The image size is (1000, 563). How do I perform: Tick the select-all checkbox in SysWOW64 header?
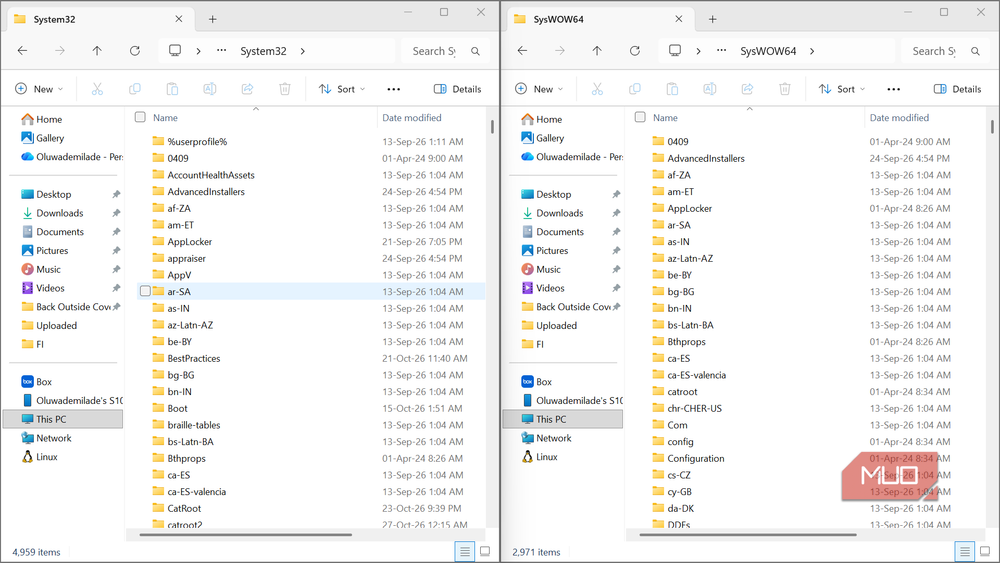click(640, 117)
